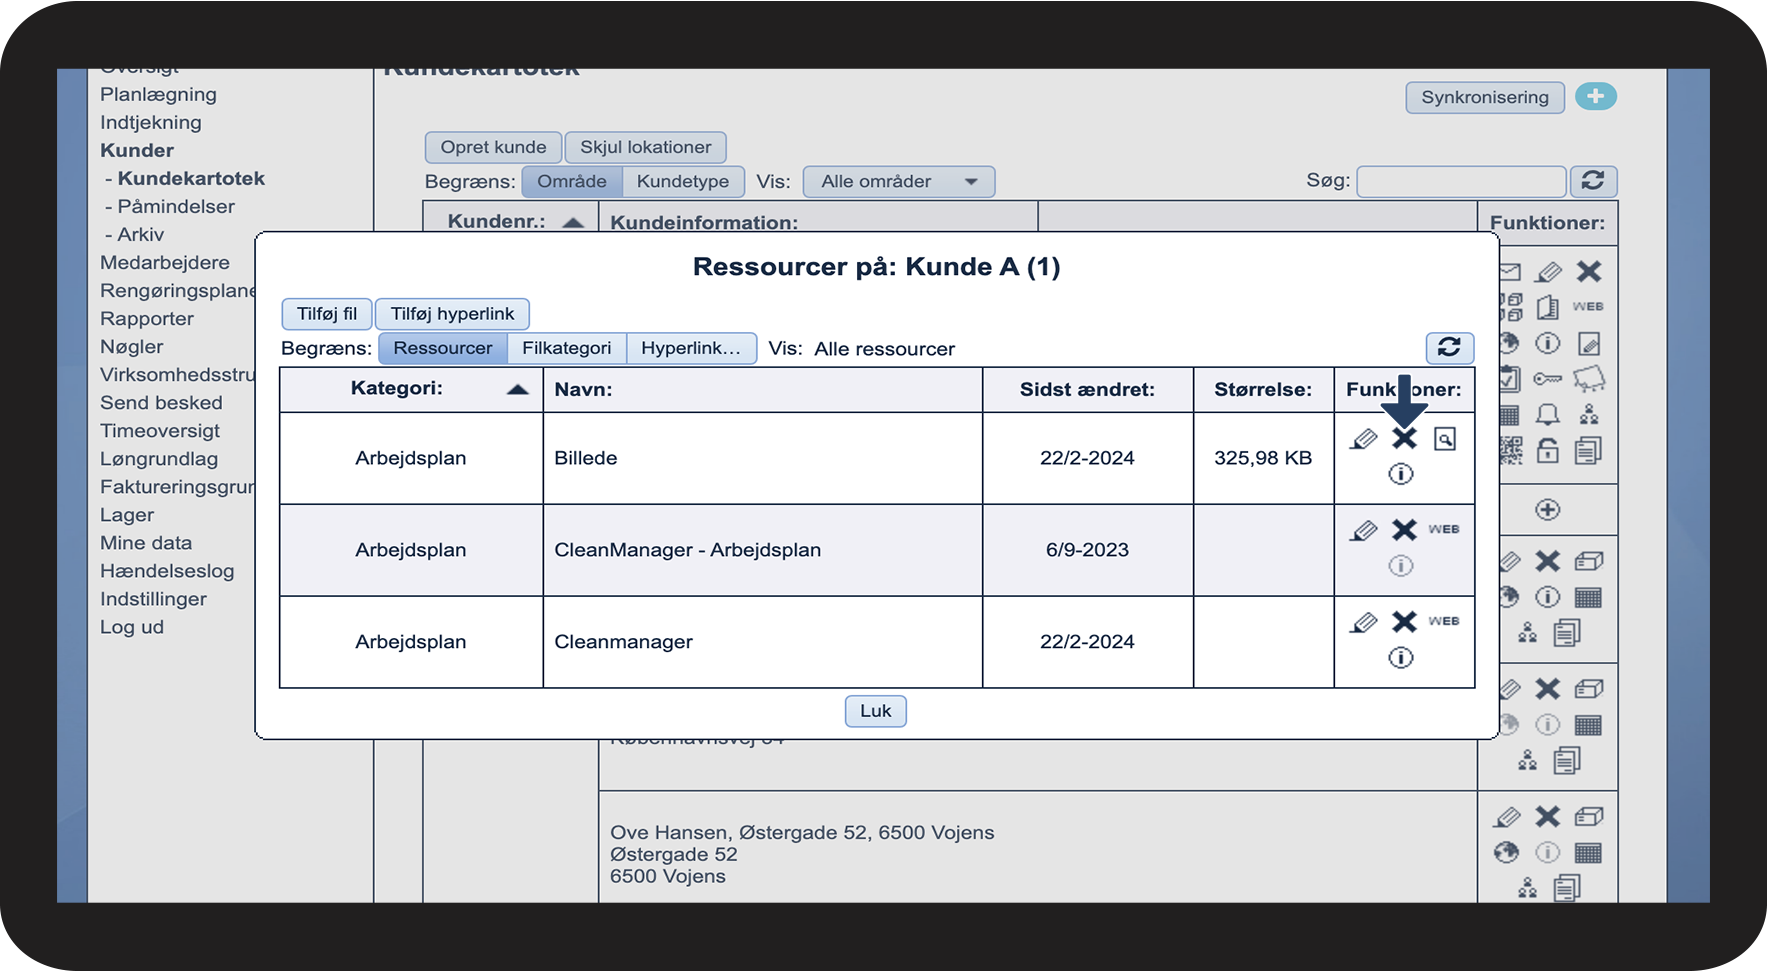Refresh the resources list in dialog
This screenshot has width=1767, height=971.
click(1449, 347)
